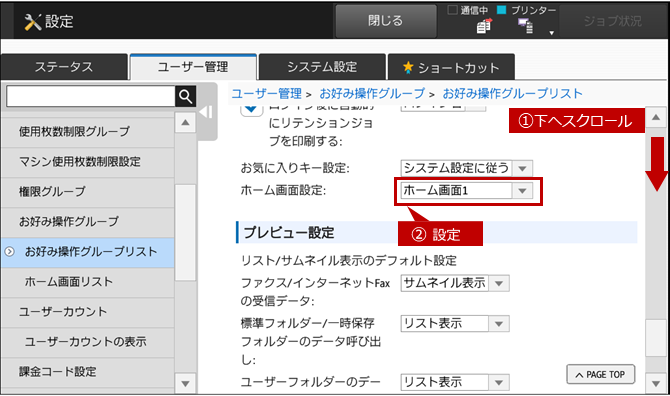The height and width of the screenshot is (396, 670).
Task: Collapse the sidebar with the arrow icon
Action: [x=206, y=112]
